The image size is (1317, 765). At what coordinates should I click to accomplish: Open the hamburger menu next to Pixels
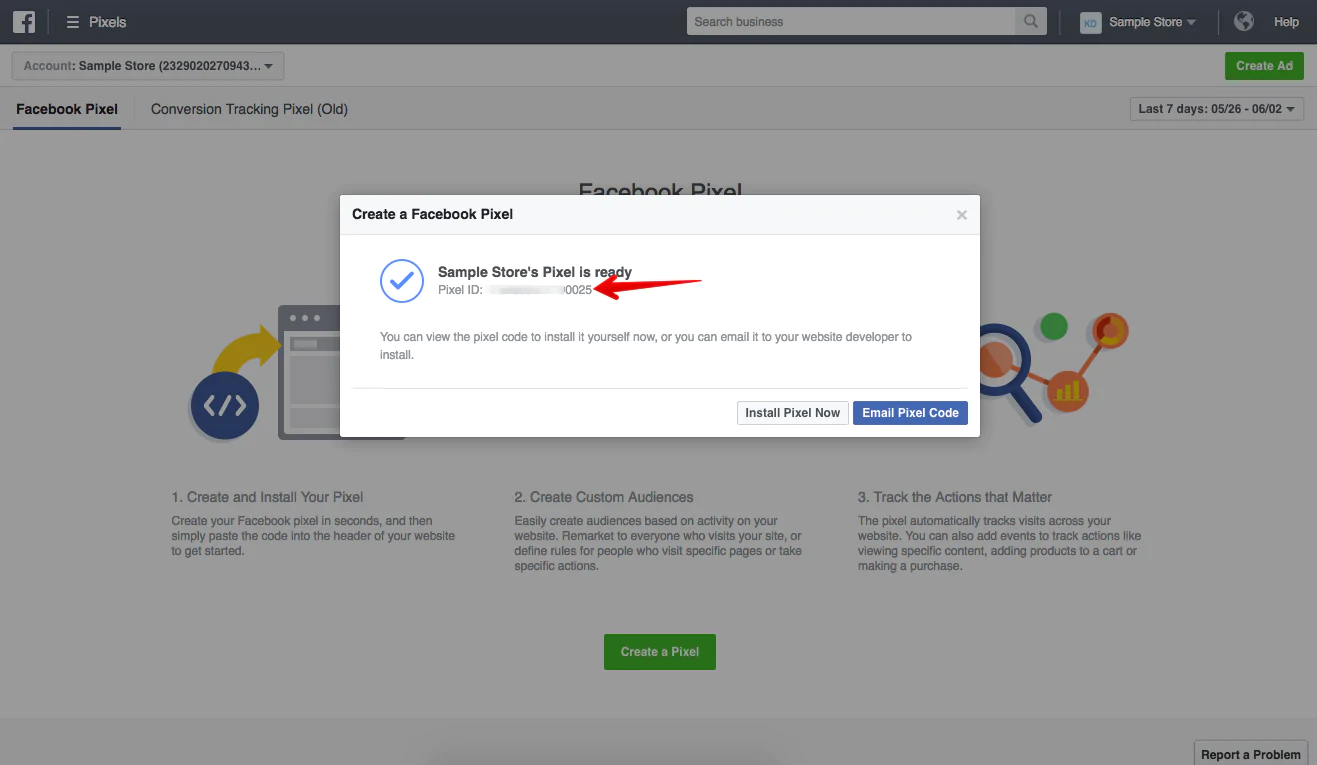(73, 22)
